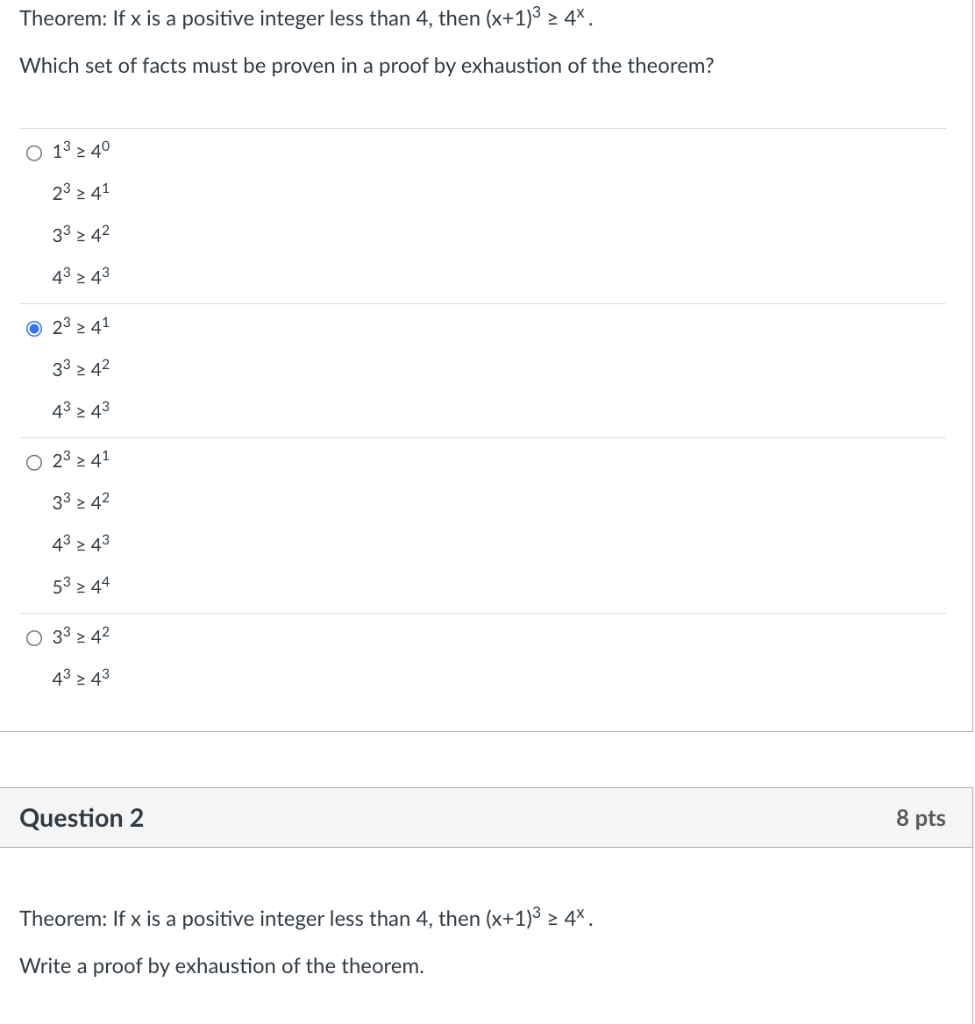Choose the radio option ending with 5³ ≥ 4⁴
975x1024 pixels.
[x=35, y=462]
